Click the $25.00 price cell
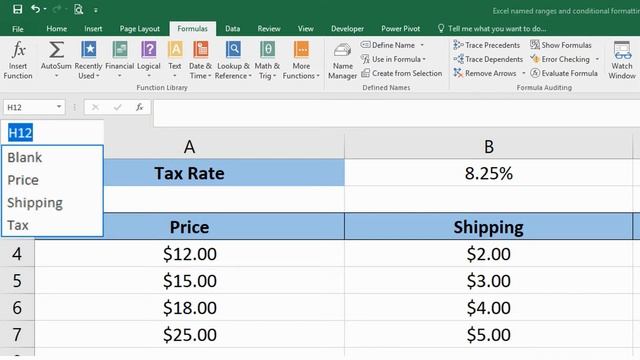The height and width of the screenshot is (360, 640). (189, 335)
